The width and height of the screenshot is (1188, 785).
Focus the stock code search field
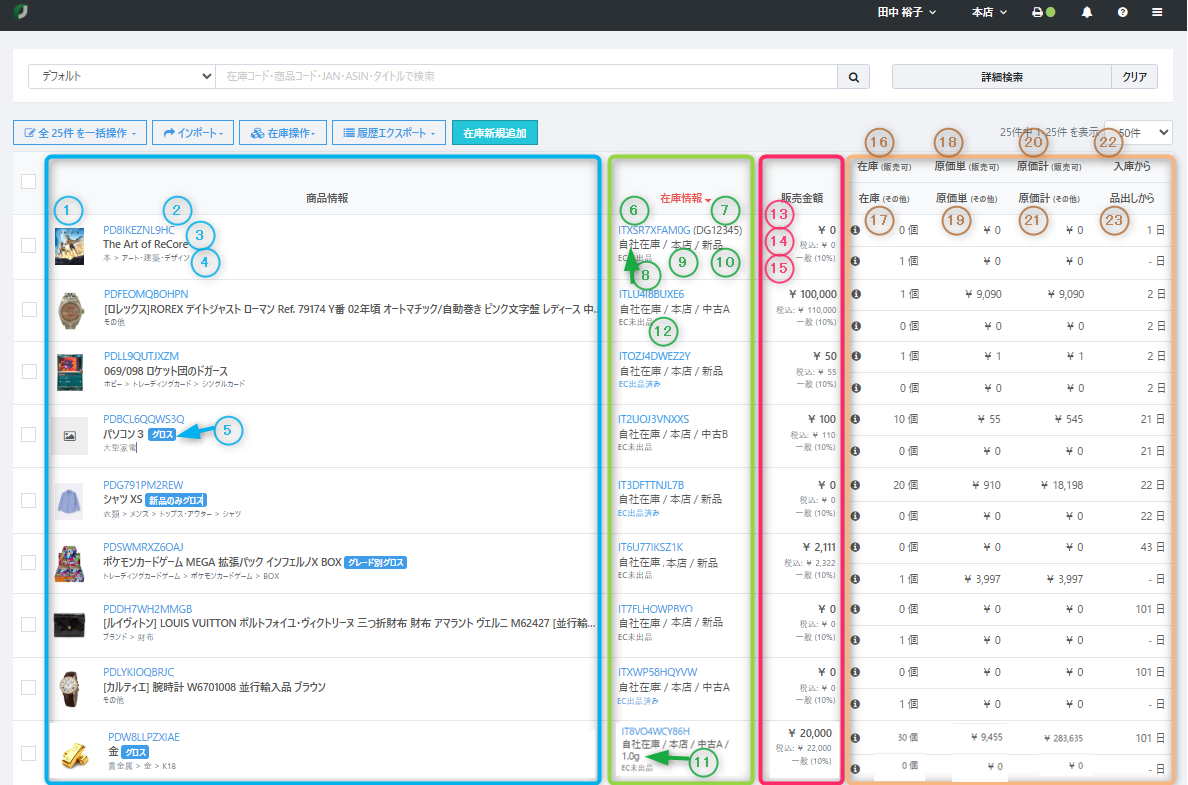[527, 77]
